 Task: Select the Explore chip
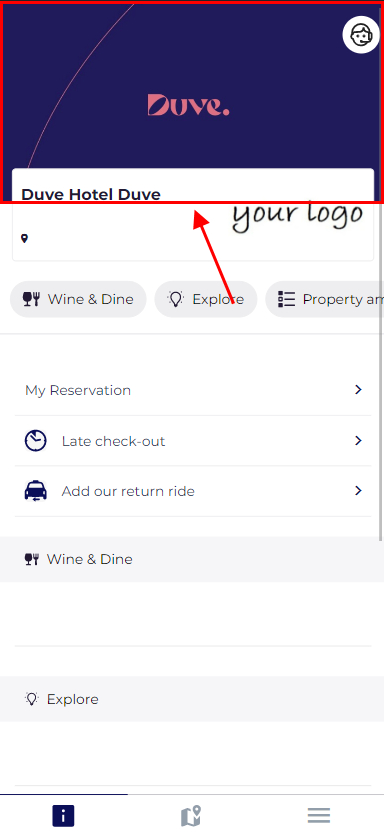click(x=206, y=299)
